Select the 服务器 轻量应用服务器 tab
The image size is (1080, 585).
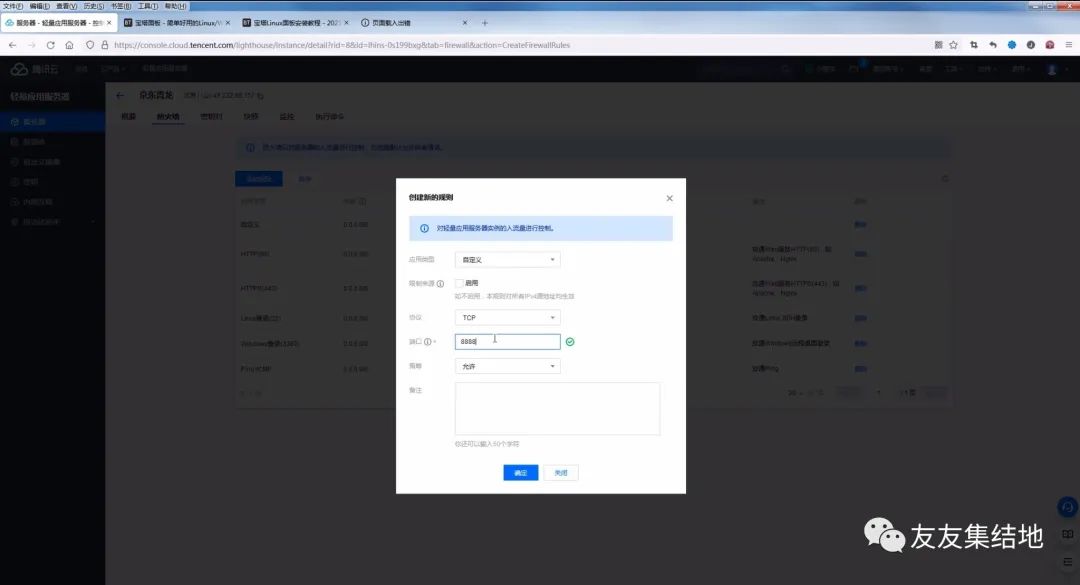59,23
